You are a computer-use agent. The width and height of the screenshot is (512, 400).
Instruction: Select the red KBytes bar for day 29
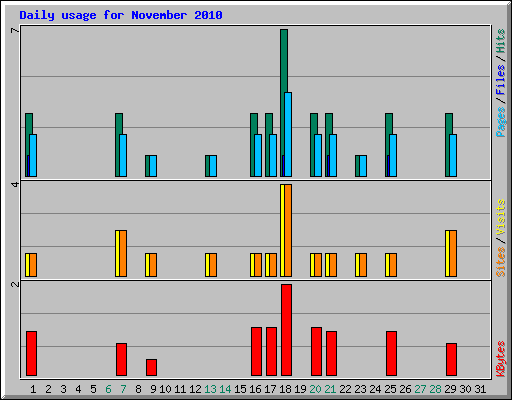(x=451, y=359)
